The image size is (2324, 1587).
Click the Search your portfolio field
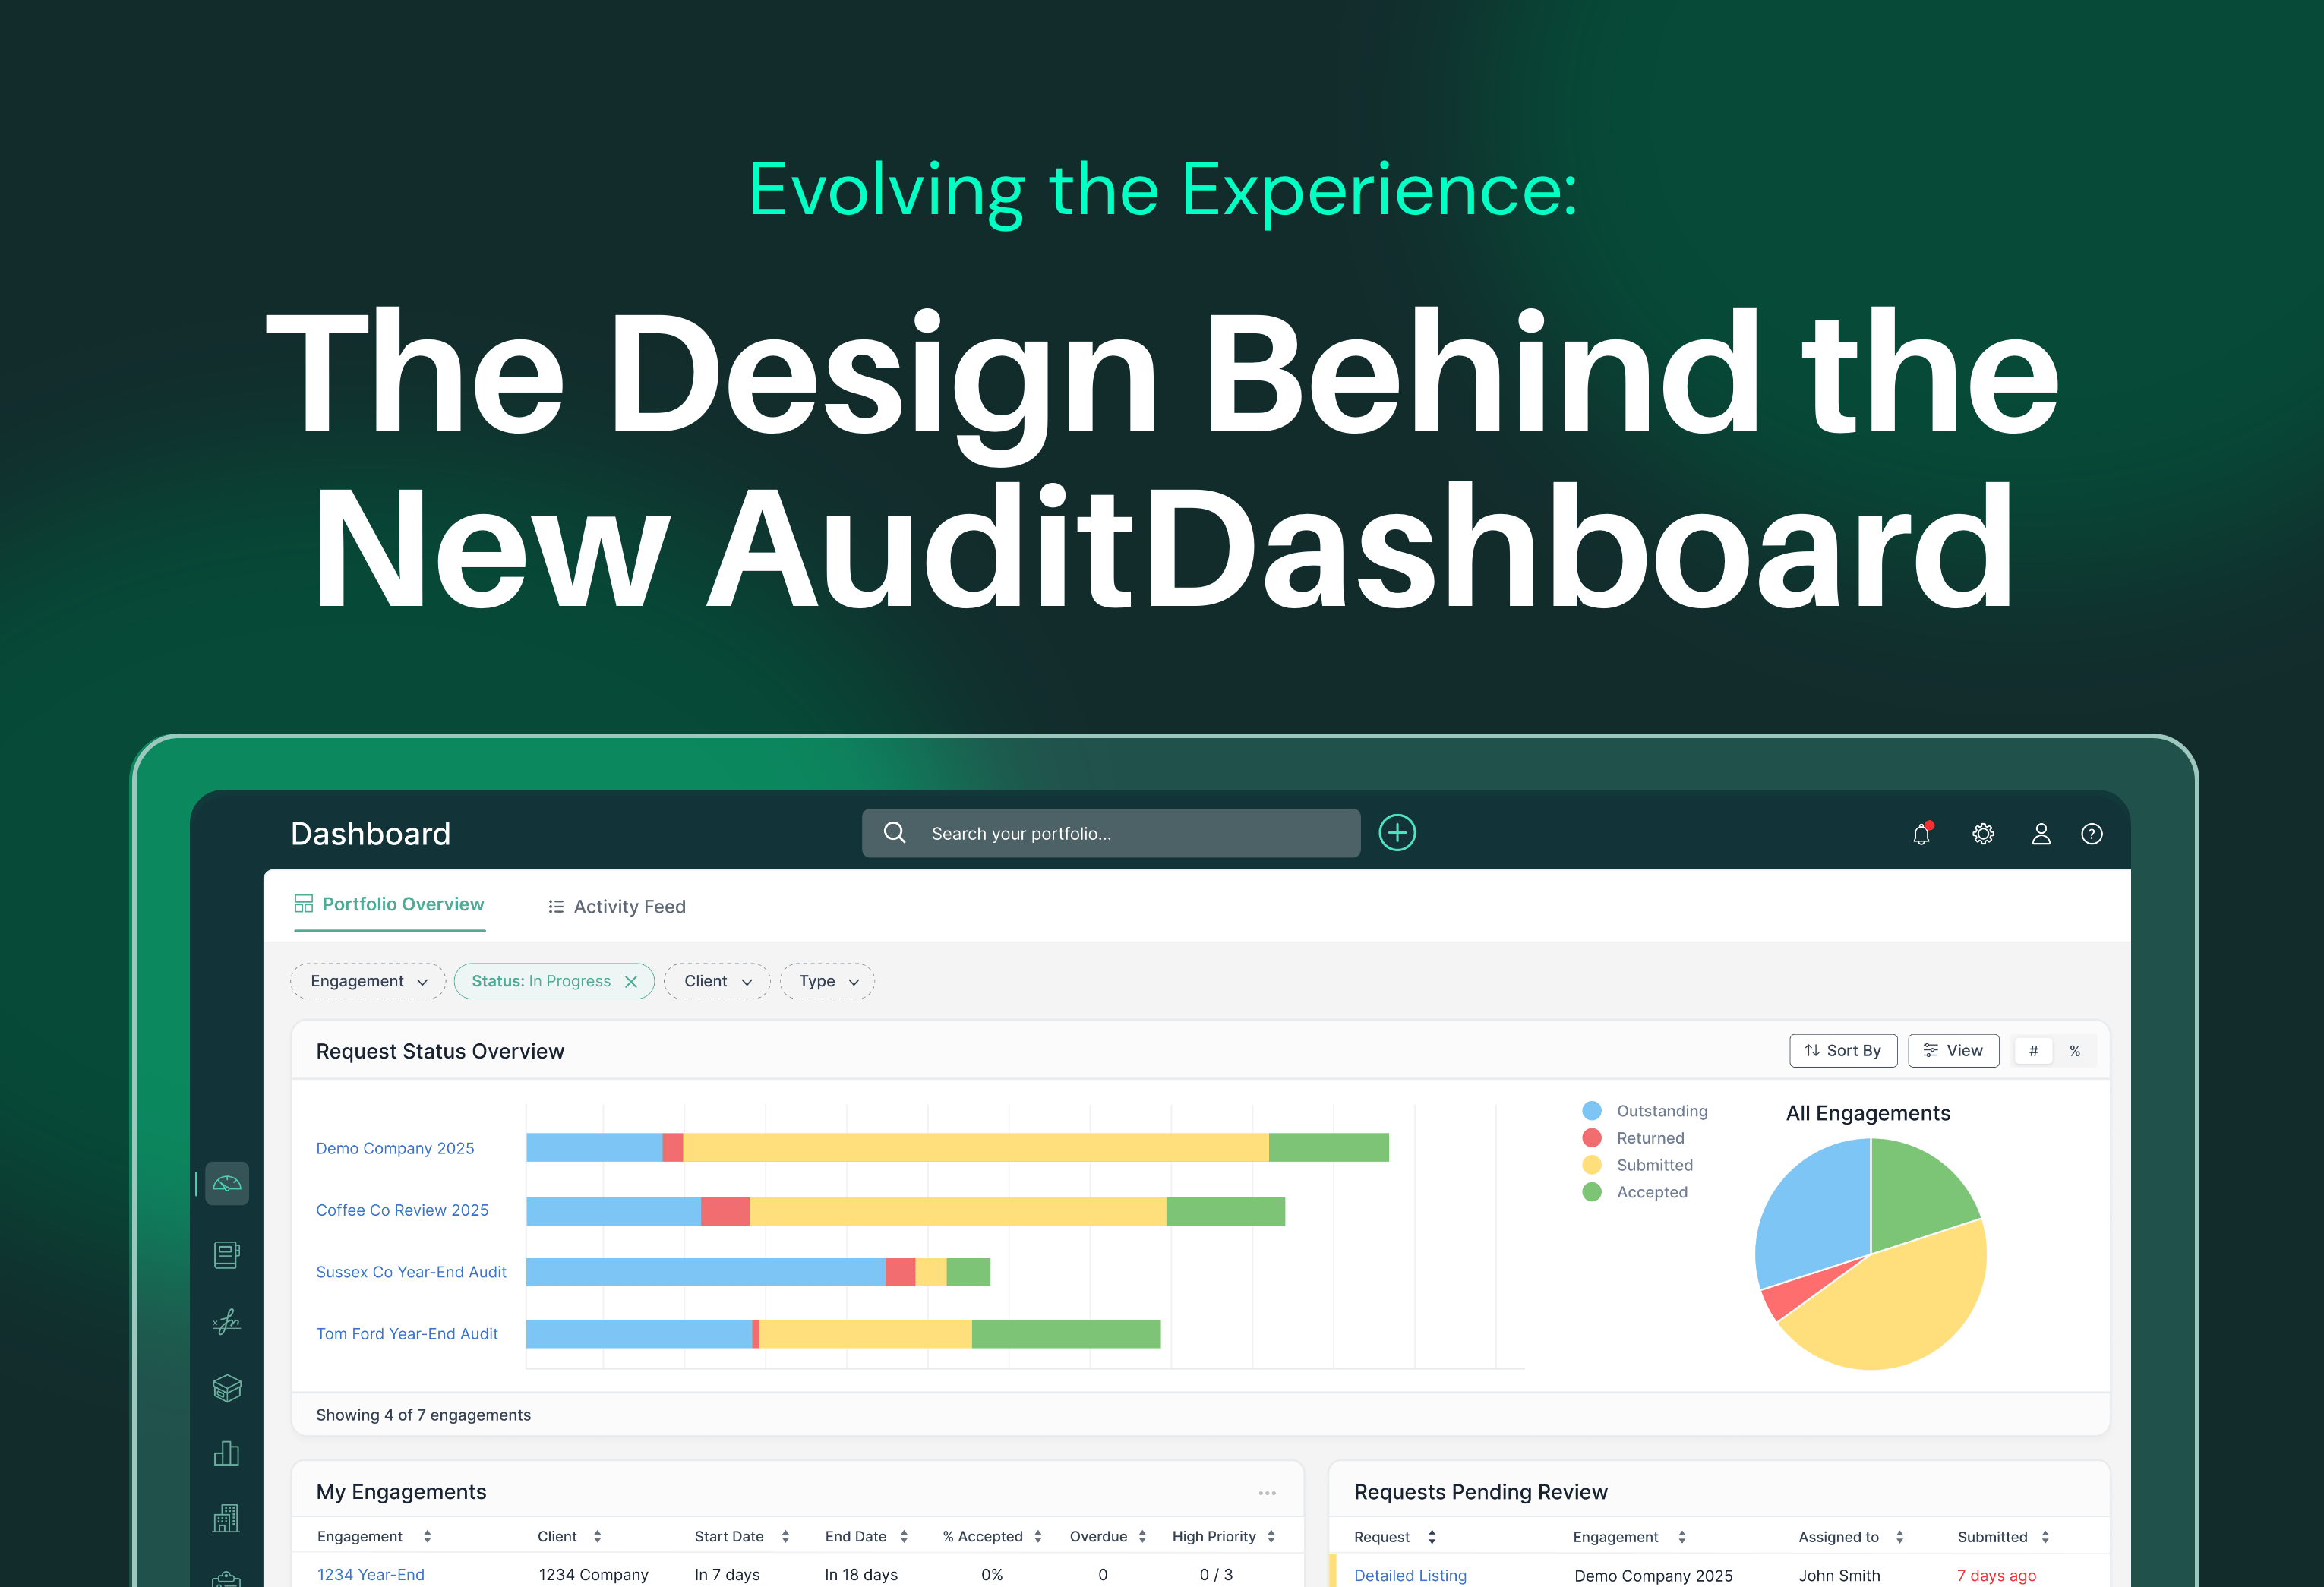tap(1110, 834)
